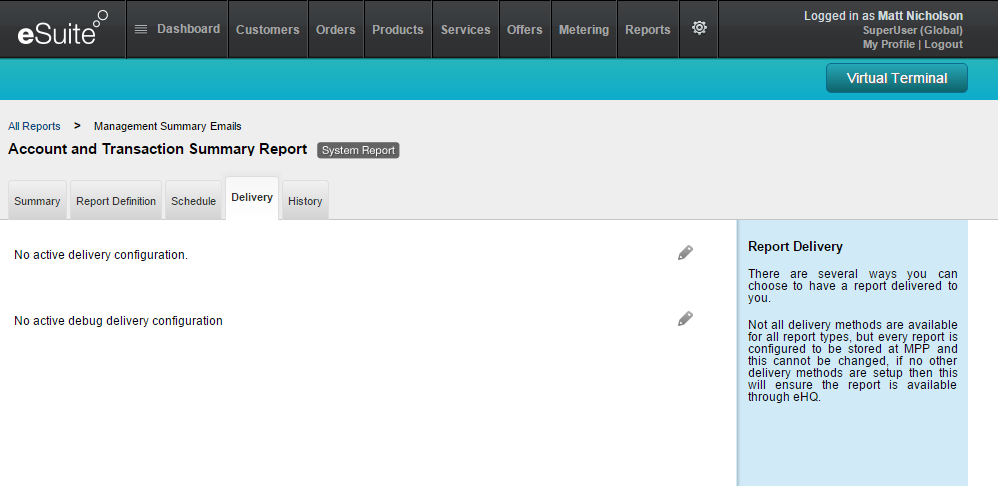Open the Metering section
This screenshot has width=998, height=486.
[583, 30]
